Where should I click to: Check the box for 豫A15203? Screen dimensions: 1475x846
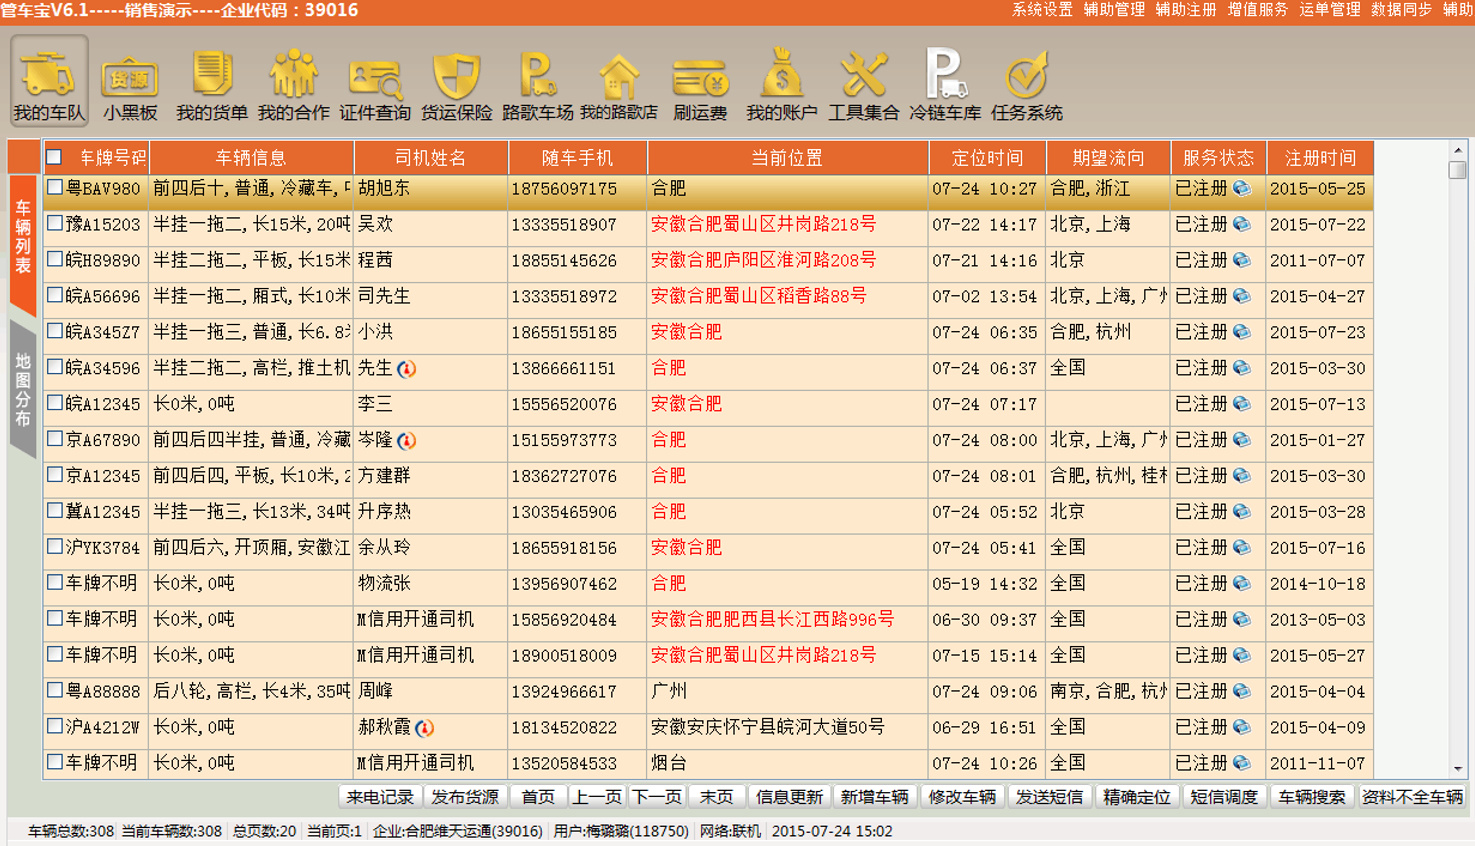55,223
